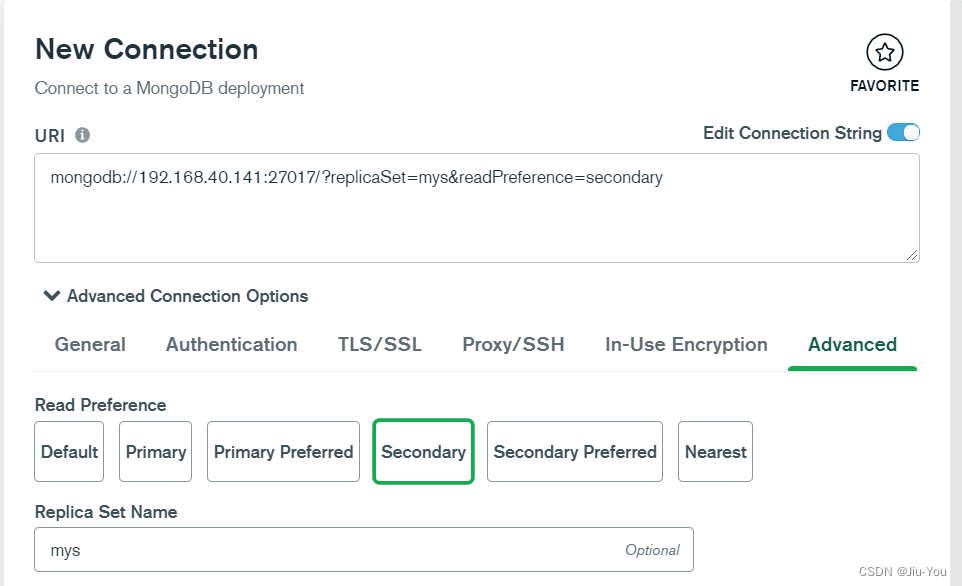Toggle the Edit Connection String switch
Viewport: 962px width, 586px height.
click(903, 133)
